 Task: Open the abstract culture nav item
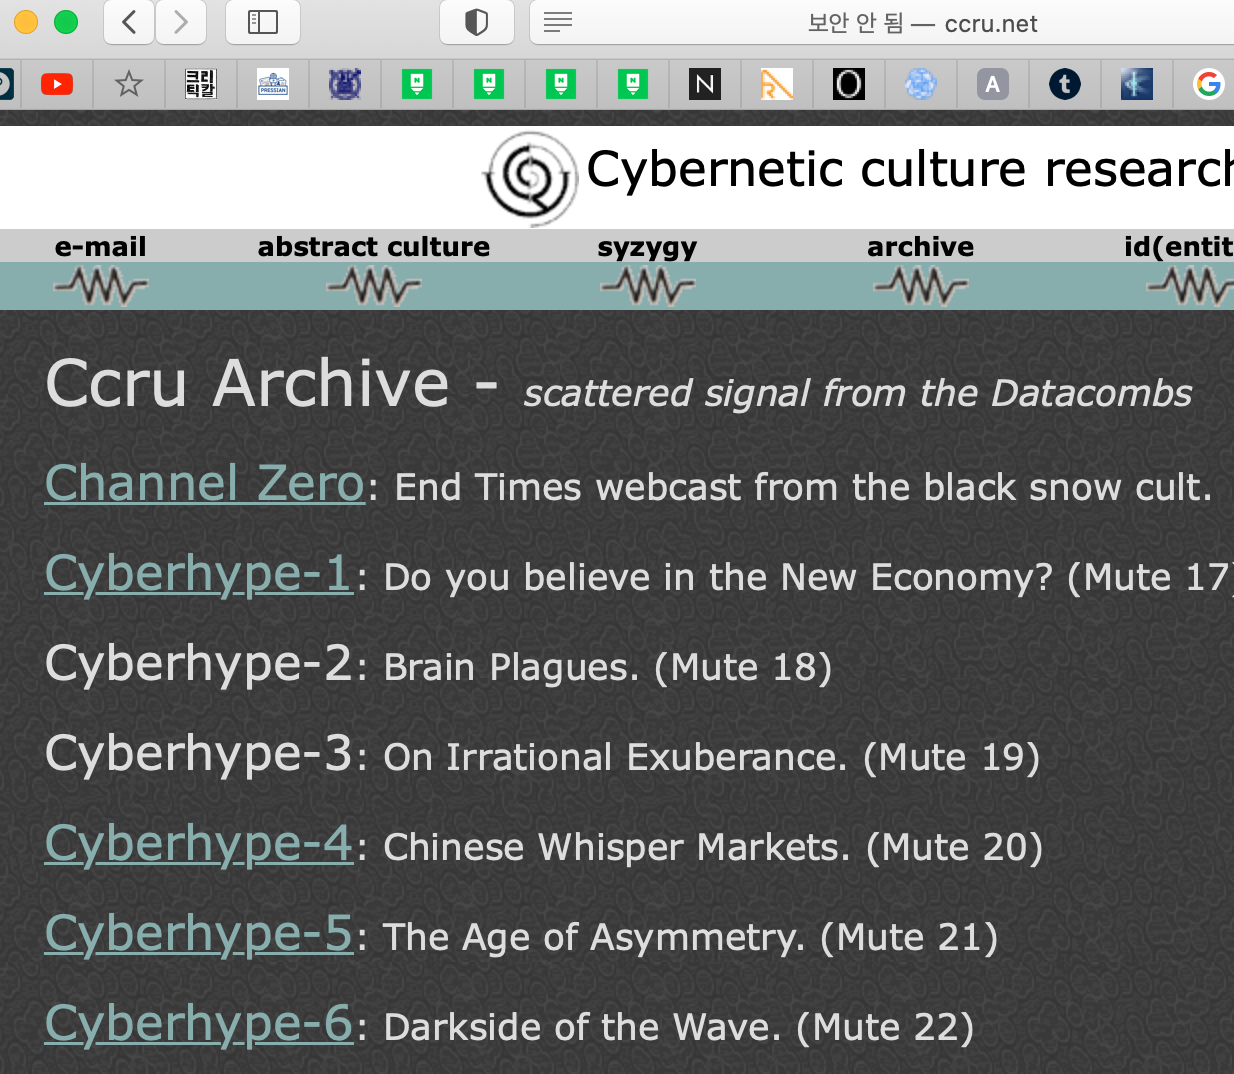pyautogui.click(x=374, y=247)
